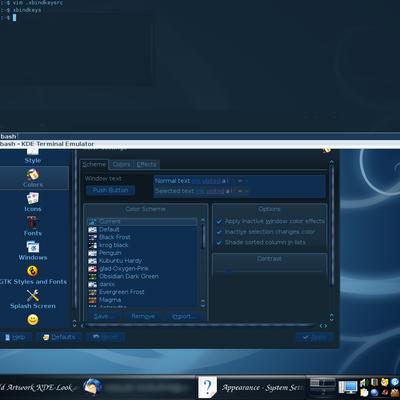This screenshot has height=400, width=400.
Task: Select the krog black color scheme
Action: [x=142, y=245]
